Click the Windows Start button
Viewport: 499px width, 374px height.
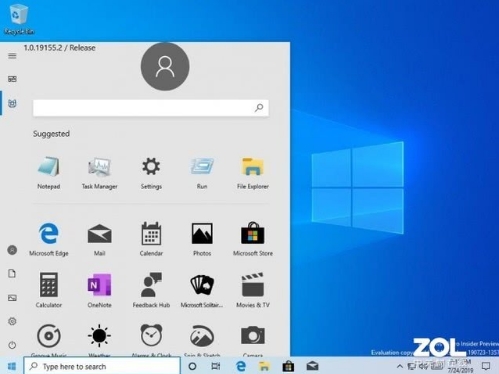(12, 366)
